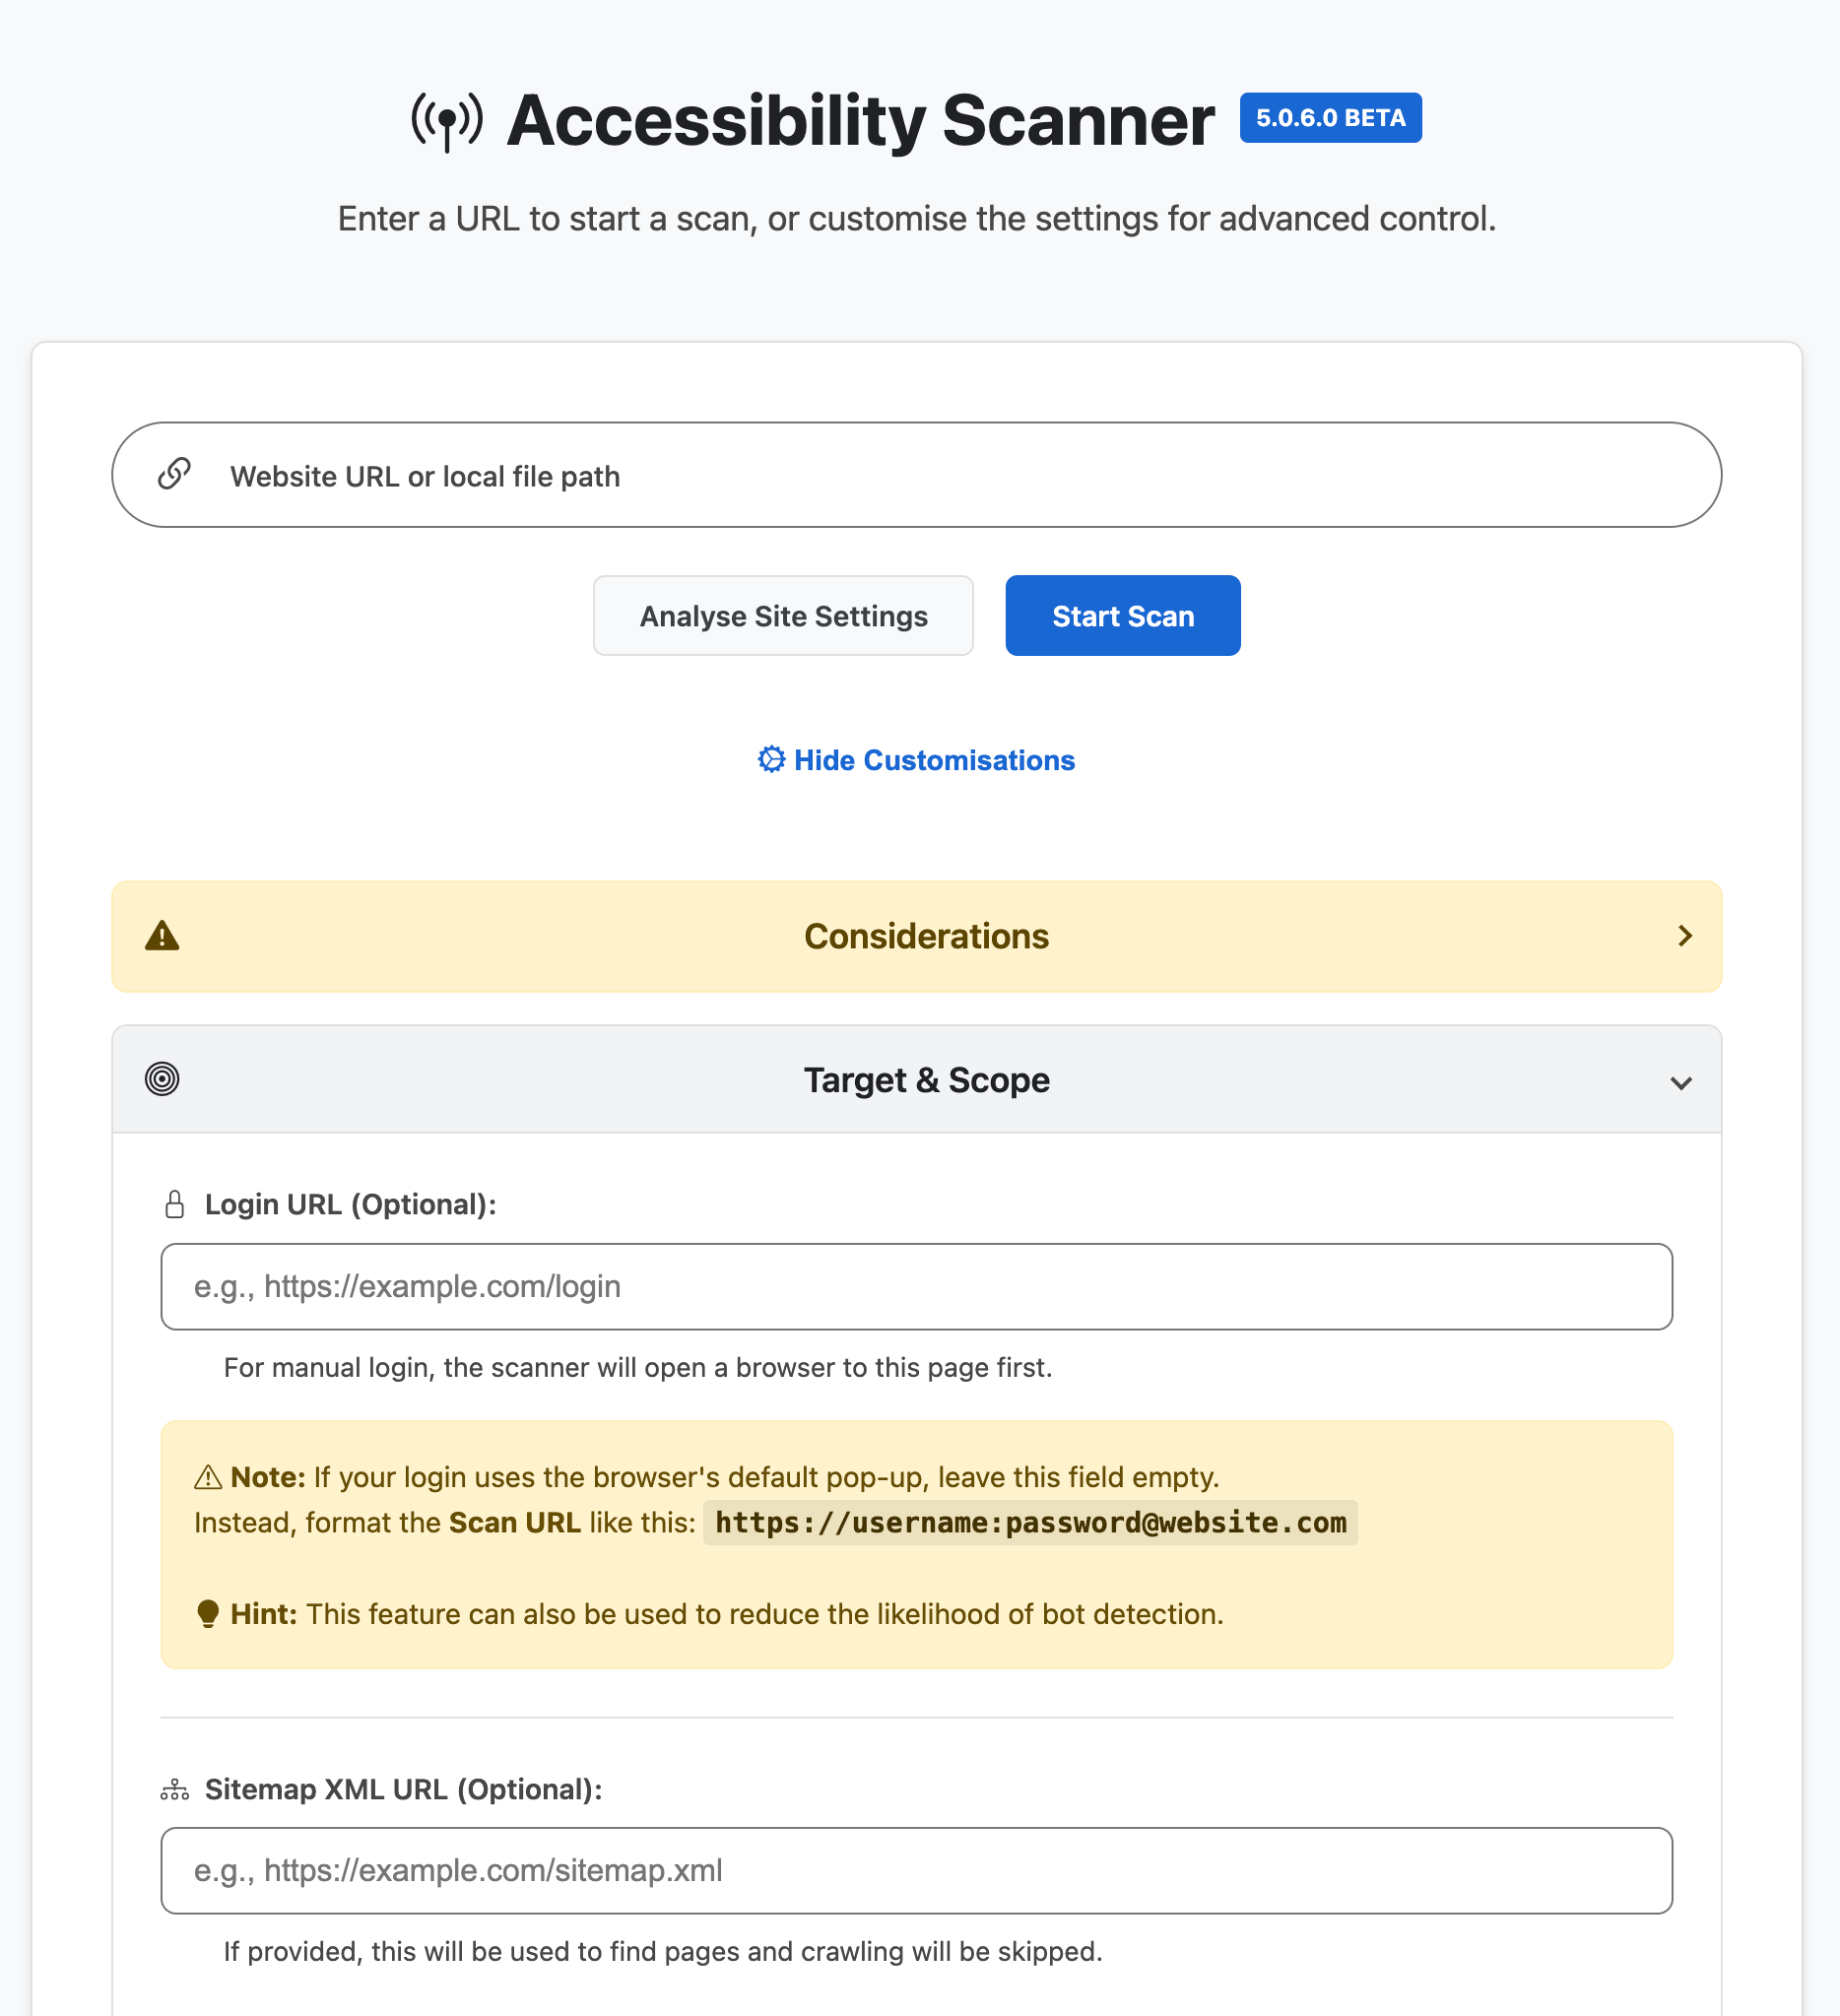
Task: Click the Analyse Site Settings button
Action: pyautogui.click(x=783, y=616)
